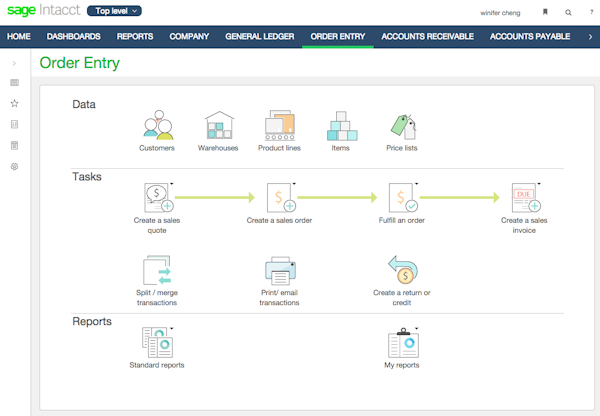This screenshot has height=416, width=600.
Task: Switch to the General Ledger tab
Action: [x=259, y=37]
